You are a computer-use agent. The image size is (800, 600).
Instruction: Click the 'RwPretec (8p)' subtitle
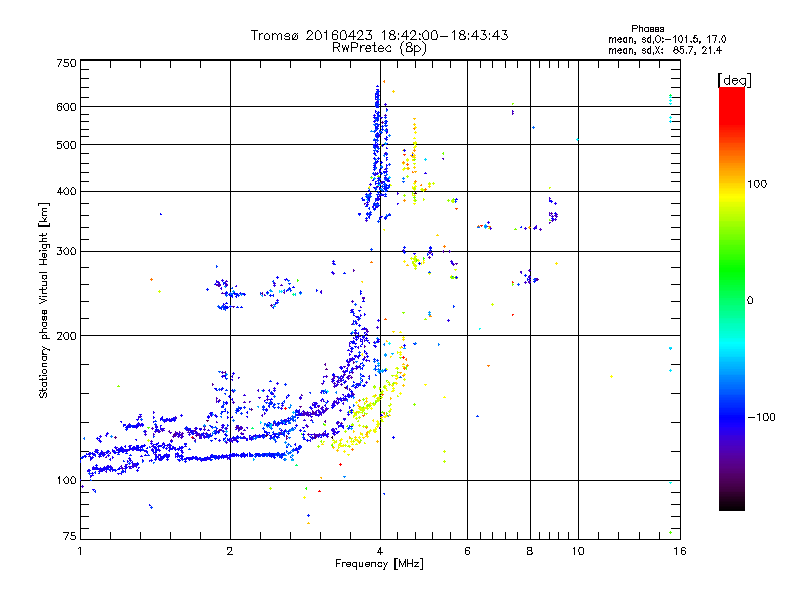(379, 48)
